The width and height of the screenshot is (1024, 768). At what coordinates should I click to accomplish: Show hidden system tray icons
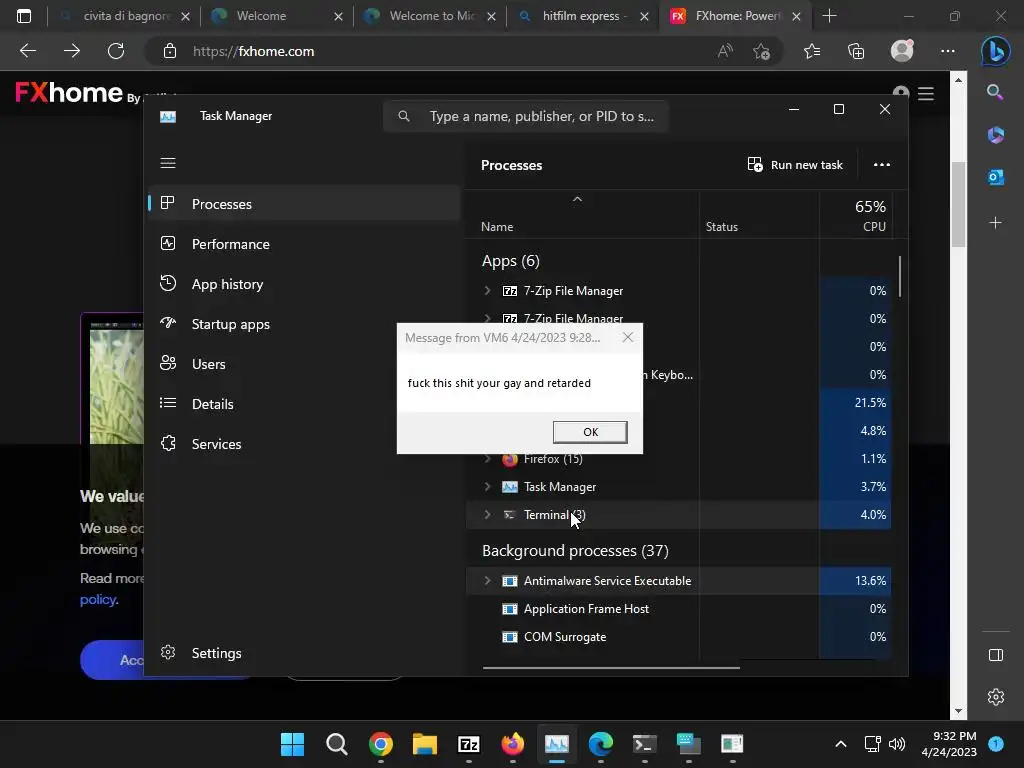pos(841,744)
